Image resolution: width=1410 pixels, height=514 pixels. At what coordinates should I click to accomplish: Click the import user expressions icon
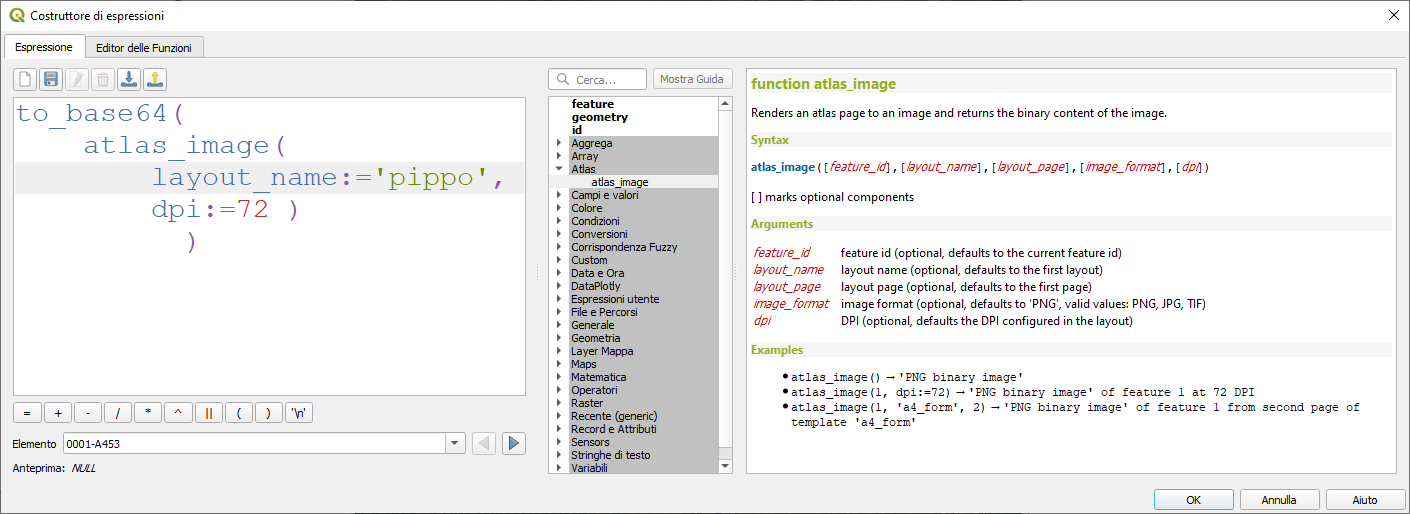129,79
